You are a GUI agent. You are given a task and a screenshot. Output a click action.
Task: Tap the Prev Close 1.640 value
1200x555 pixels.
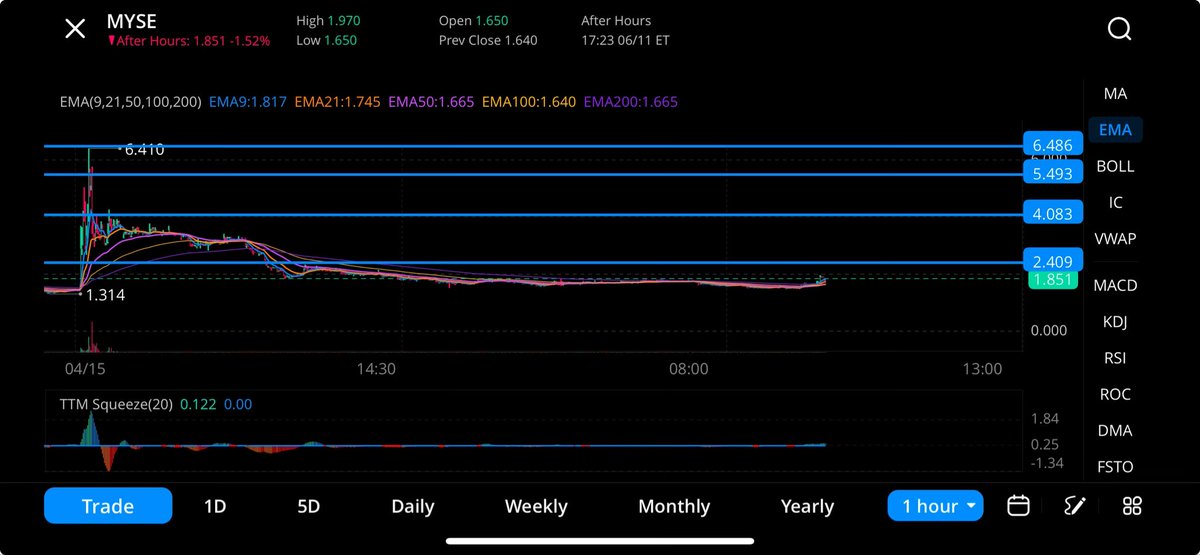[488, 40]
